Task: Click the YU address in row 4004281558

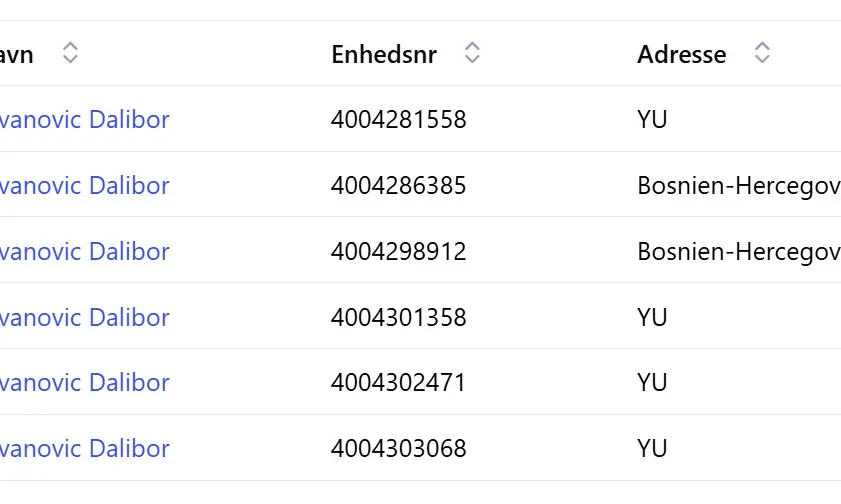Action: [x=652, y=120]
